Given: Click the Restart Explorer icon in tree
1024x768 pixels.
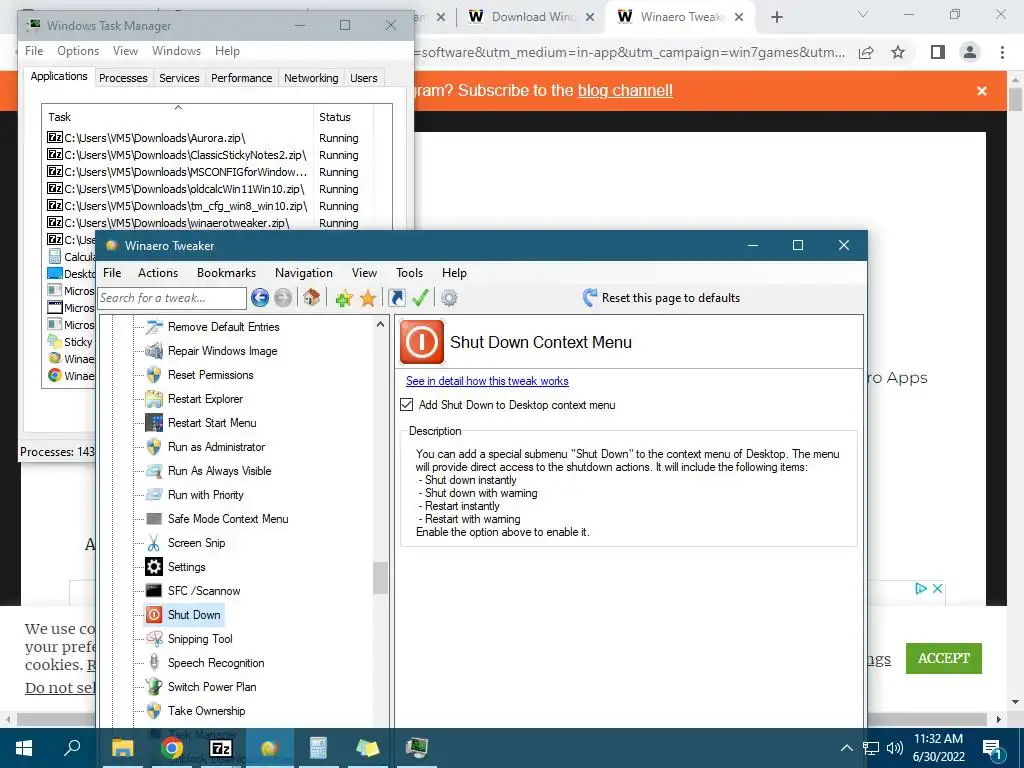Looking at the screenshot, I should [153, 398].
